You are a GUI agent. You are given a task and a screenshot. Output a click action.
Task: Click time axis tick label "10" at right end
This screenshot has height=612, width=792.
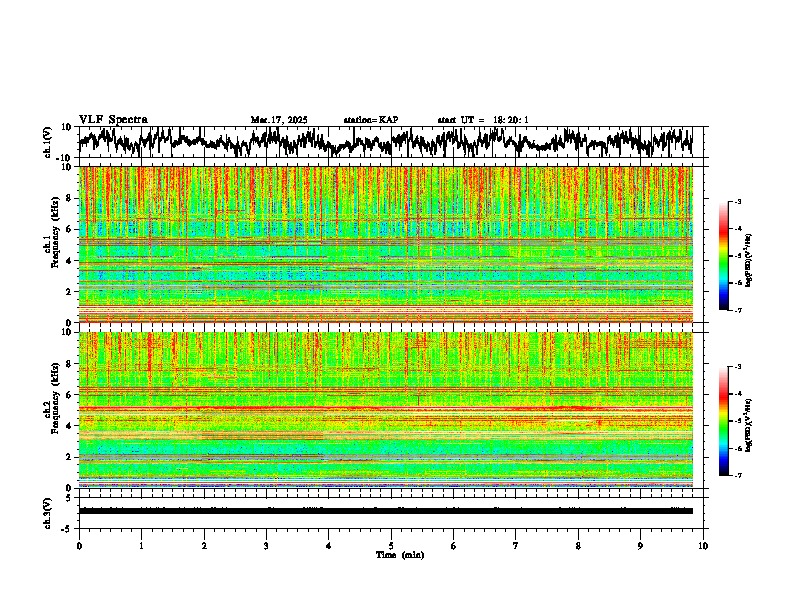pyautogui.click(x=703, y=546)
